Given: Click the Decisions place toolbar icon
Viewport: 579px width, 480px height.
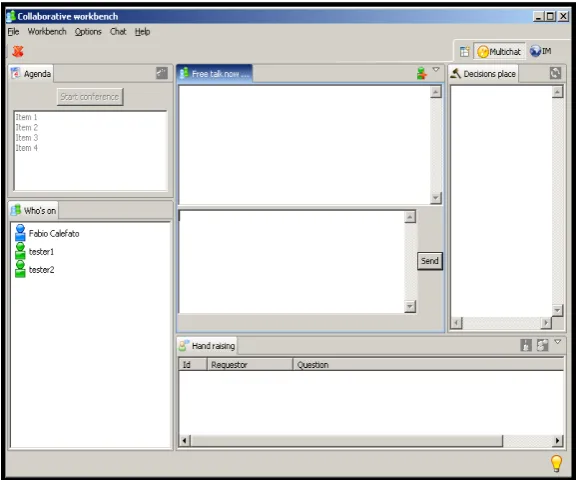Looking at the screenshot, I should (x=555, y=73).
